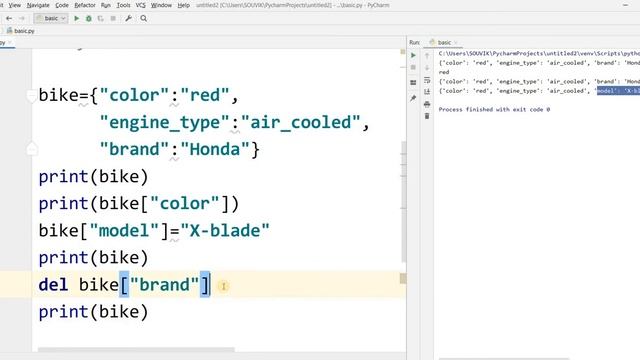The image size is (640, 360).
Task: Click the Stop square icon in main toolbar
Action: click(113, 18)
